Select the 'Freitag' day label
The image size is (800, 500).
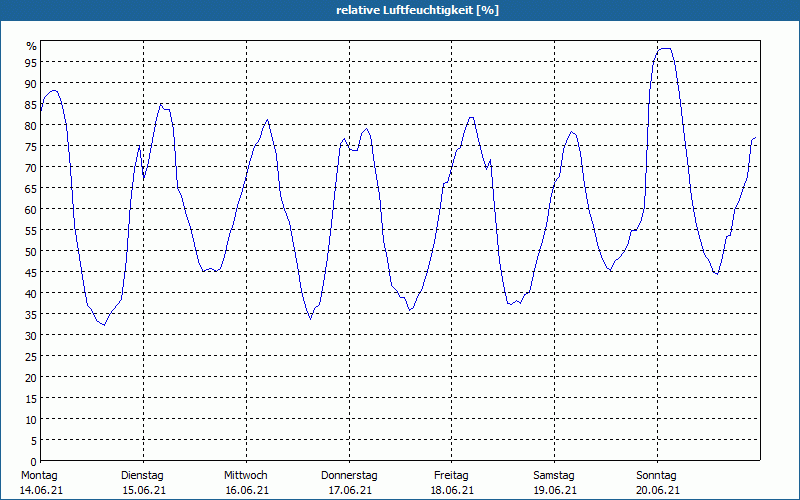tap(452, 475)
